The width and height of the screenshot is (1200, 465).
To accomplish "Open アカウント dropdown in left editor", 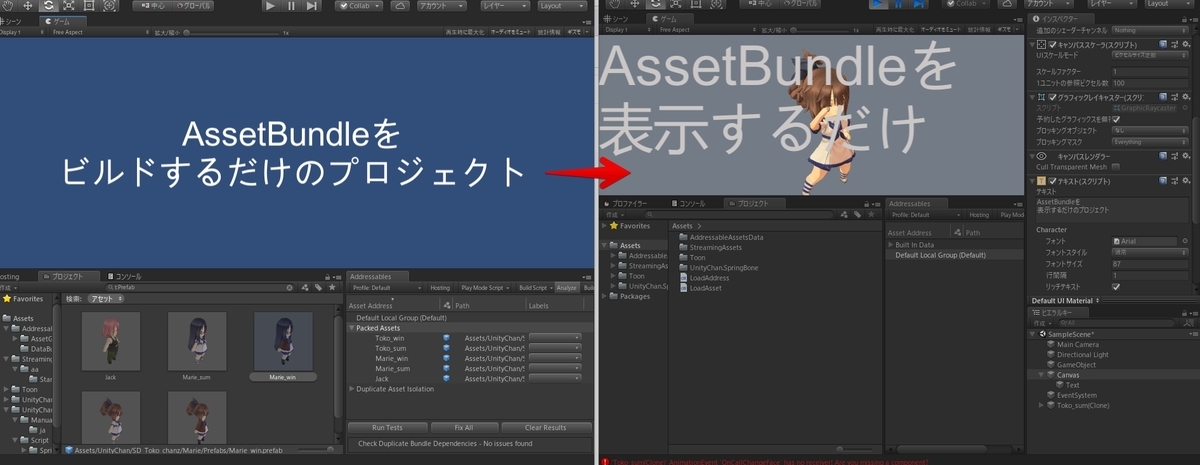I will (x=442, y=5).
